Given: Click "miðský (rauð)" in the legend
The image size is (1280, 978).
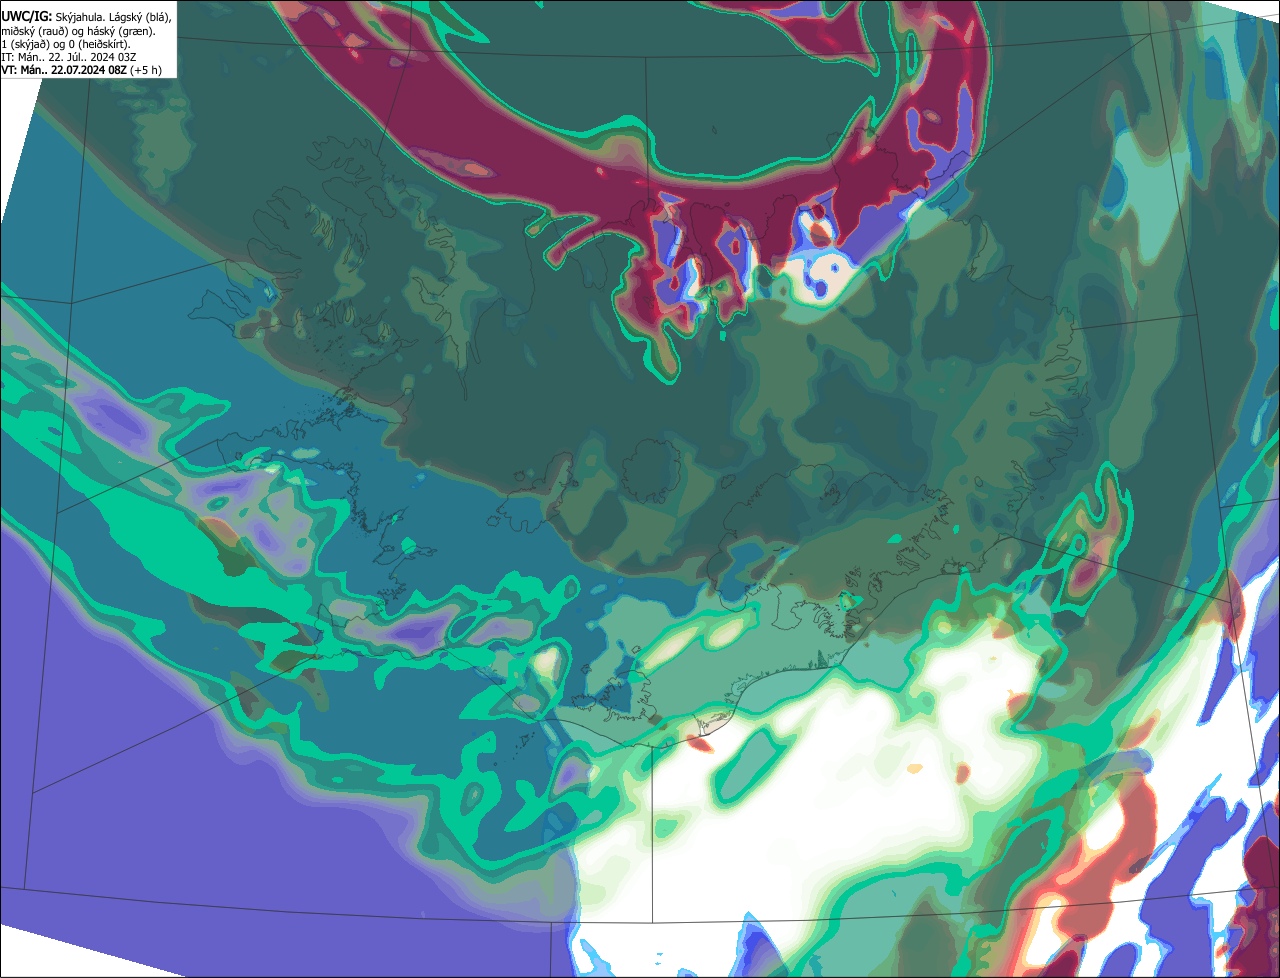Looking at the screenshot, I should pyautogui.click(x=35, y=32).
